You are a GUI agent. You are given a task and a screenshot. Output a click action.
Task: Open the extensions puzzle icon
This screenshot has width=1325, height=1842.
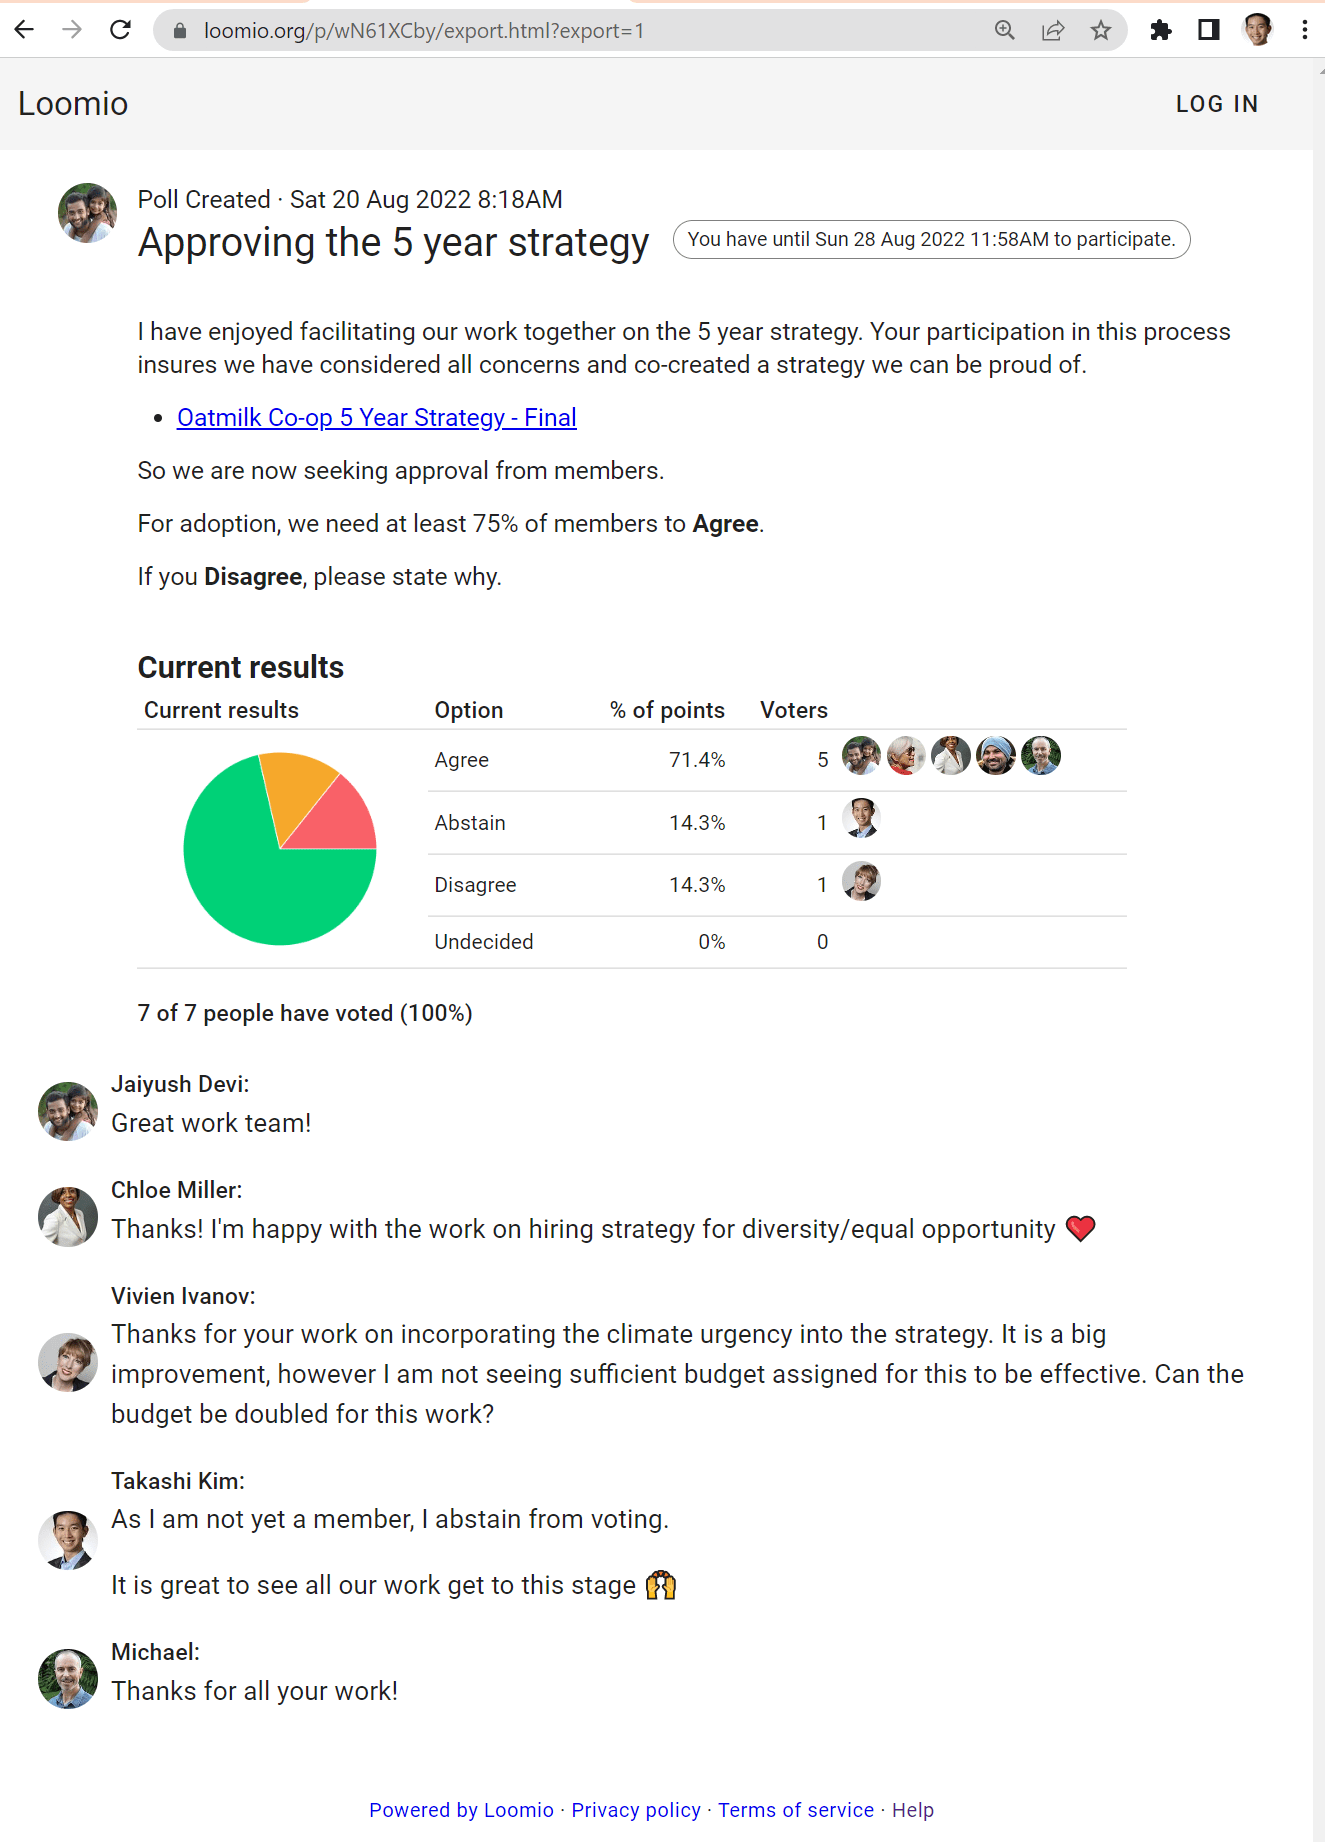point(1161,31)
